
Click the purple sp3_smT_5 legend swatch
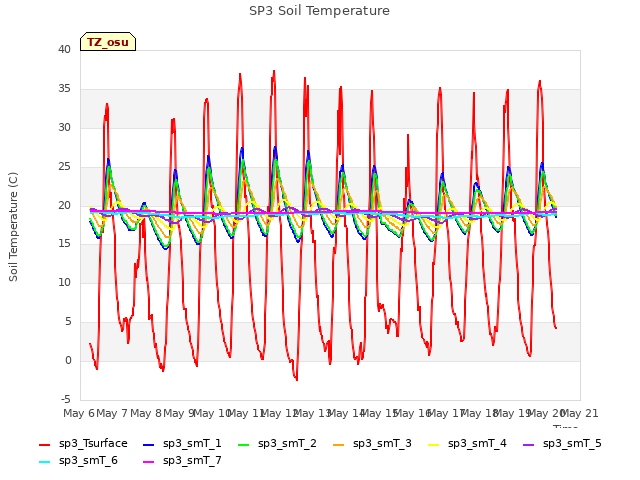click(x=529, y=444)
